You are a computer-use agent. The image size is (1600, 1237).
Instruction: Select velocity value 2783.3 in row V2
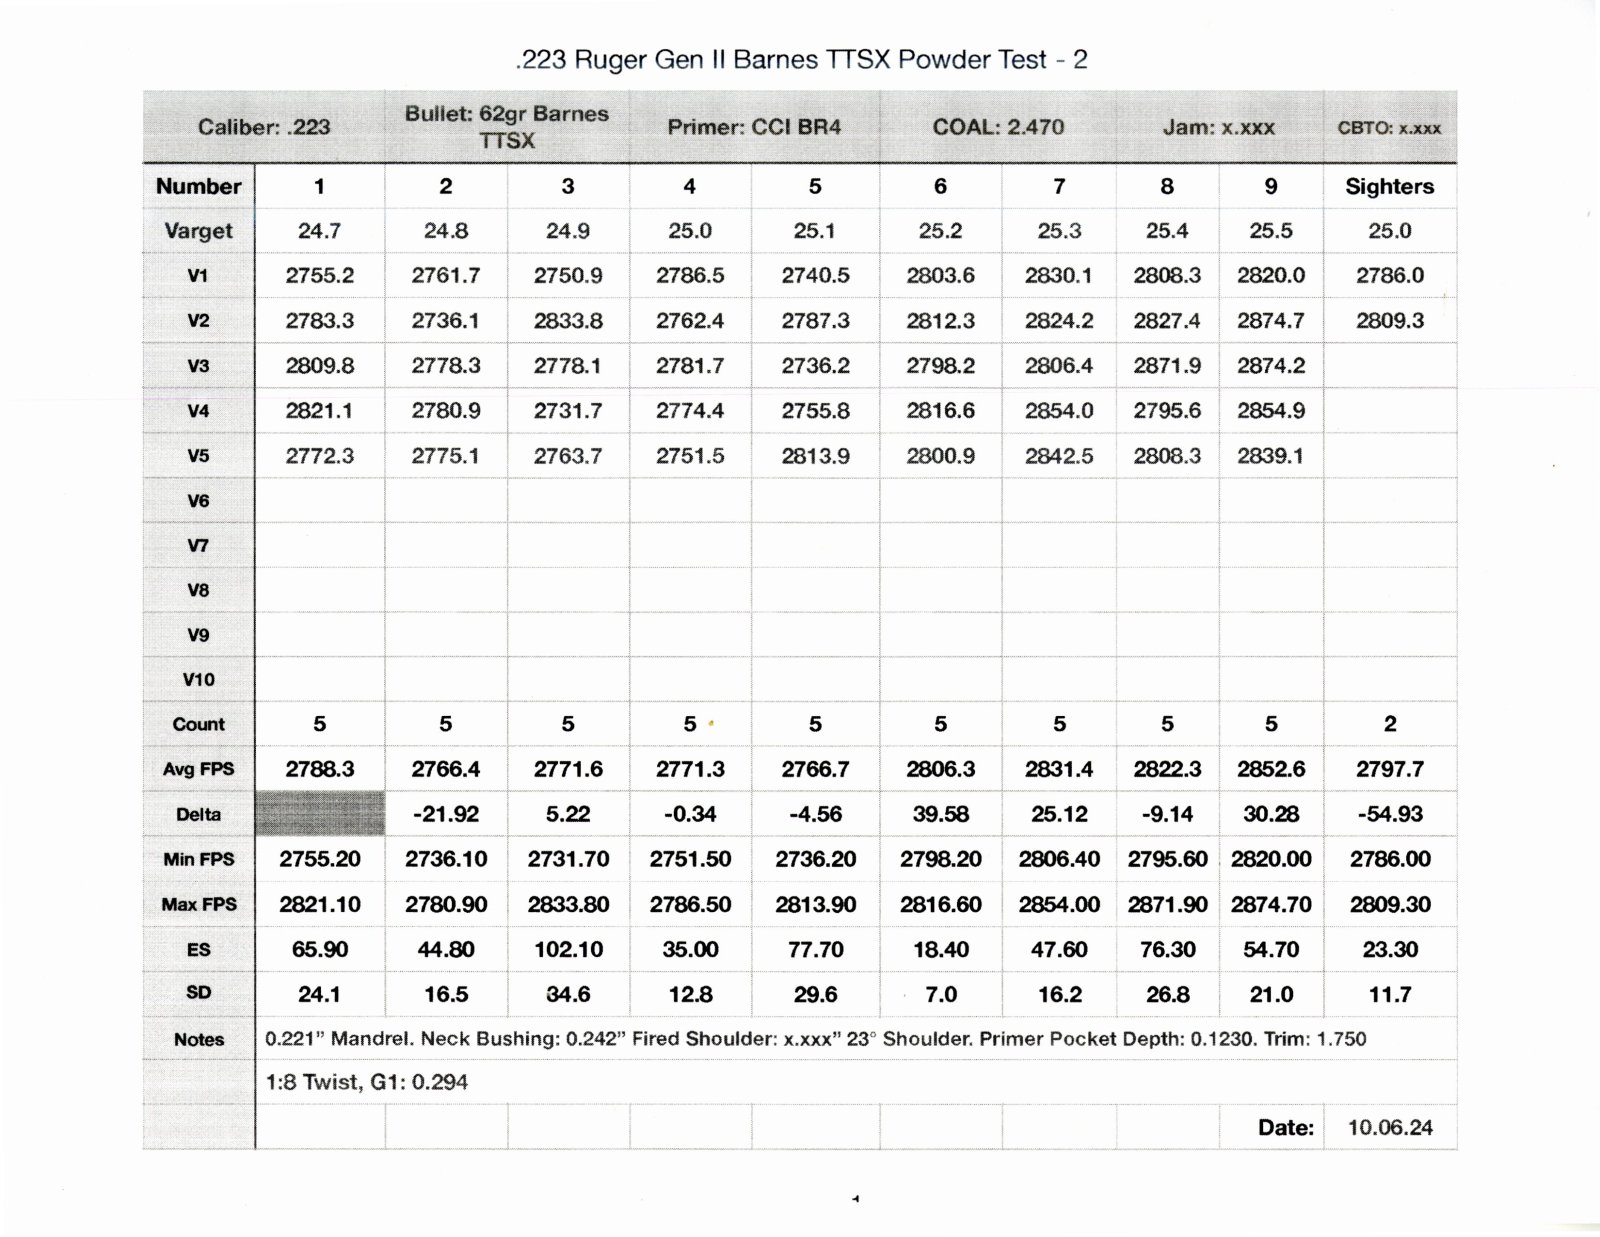pyautogui.click(x=319, y=321)
